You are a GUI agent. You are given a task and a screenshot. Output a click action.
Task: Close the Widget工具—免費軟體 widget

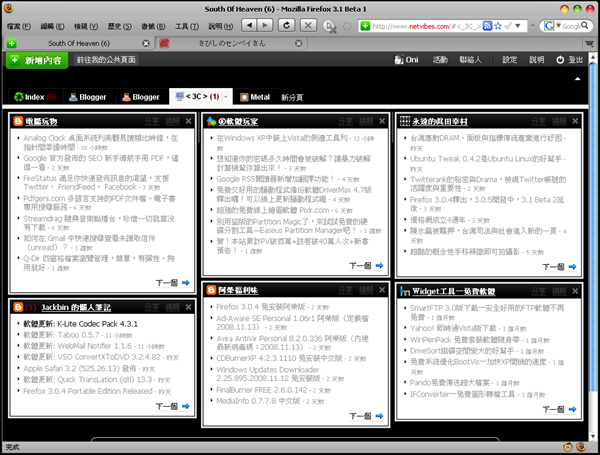(575, 291)
